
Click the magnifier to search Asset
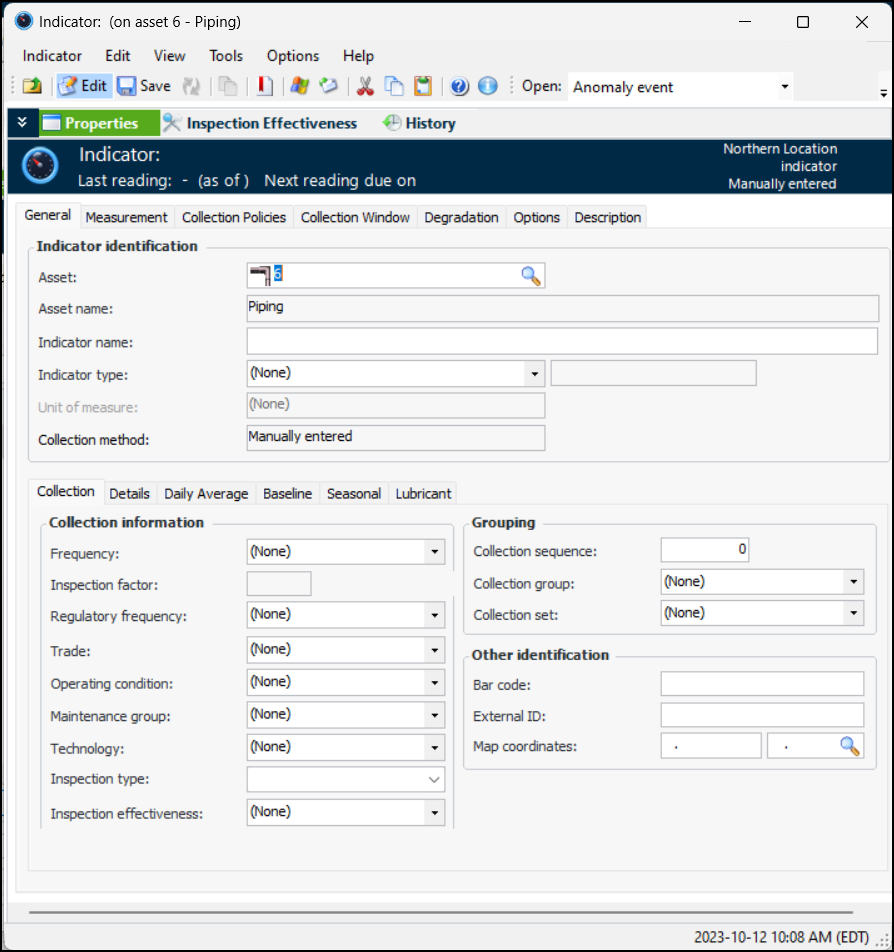click(531, 276)
